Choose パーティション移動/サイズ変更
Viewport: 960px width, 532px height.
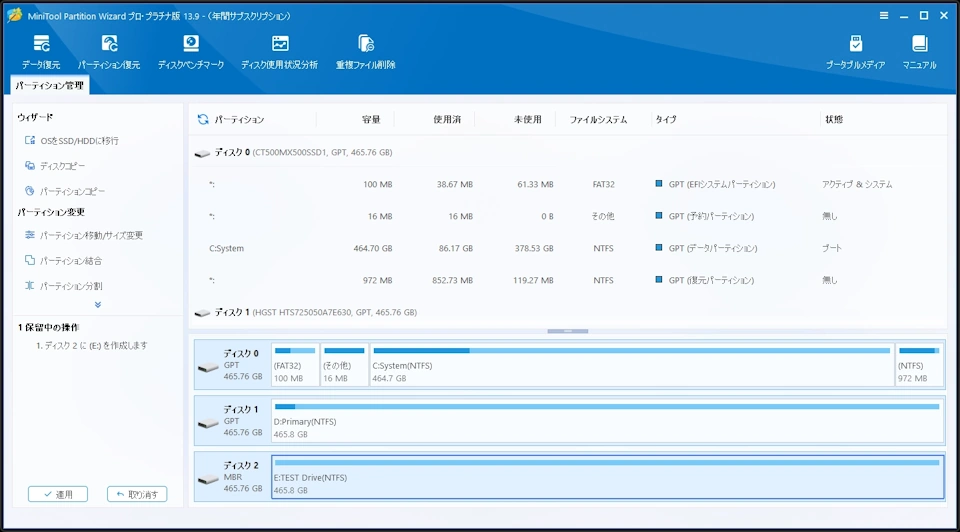tap(84, 235)
